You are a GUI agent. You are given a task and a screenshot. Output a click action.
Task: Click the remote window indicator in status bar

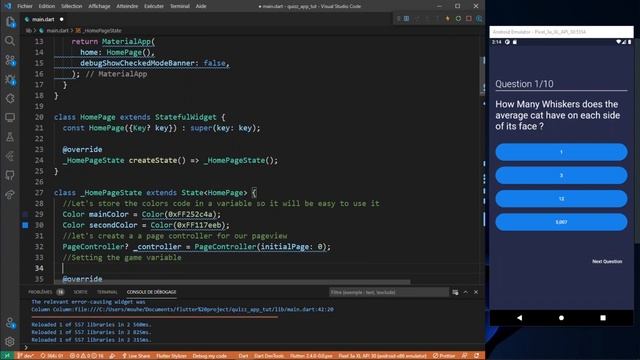[7, 356]
